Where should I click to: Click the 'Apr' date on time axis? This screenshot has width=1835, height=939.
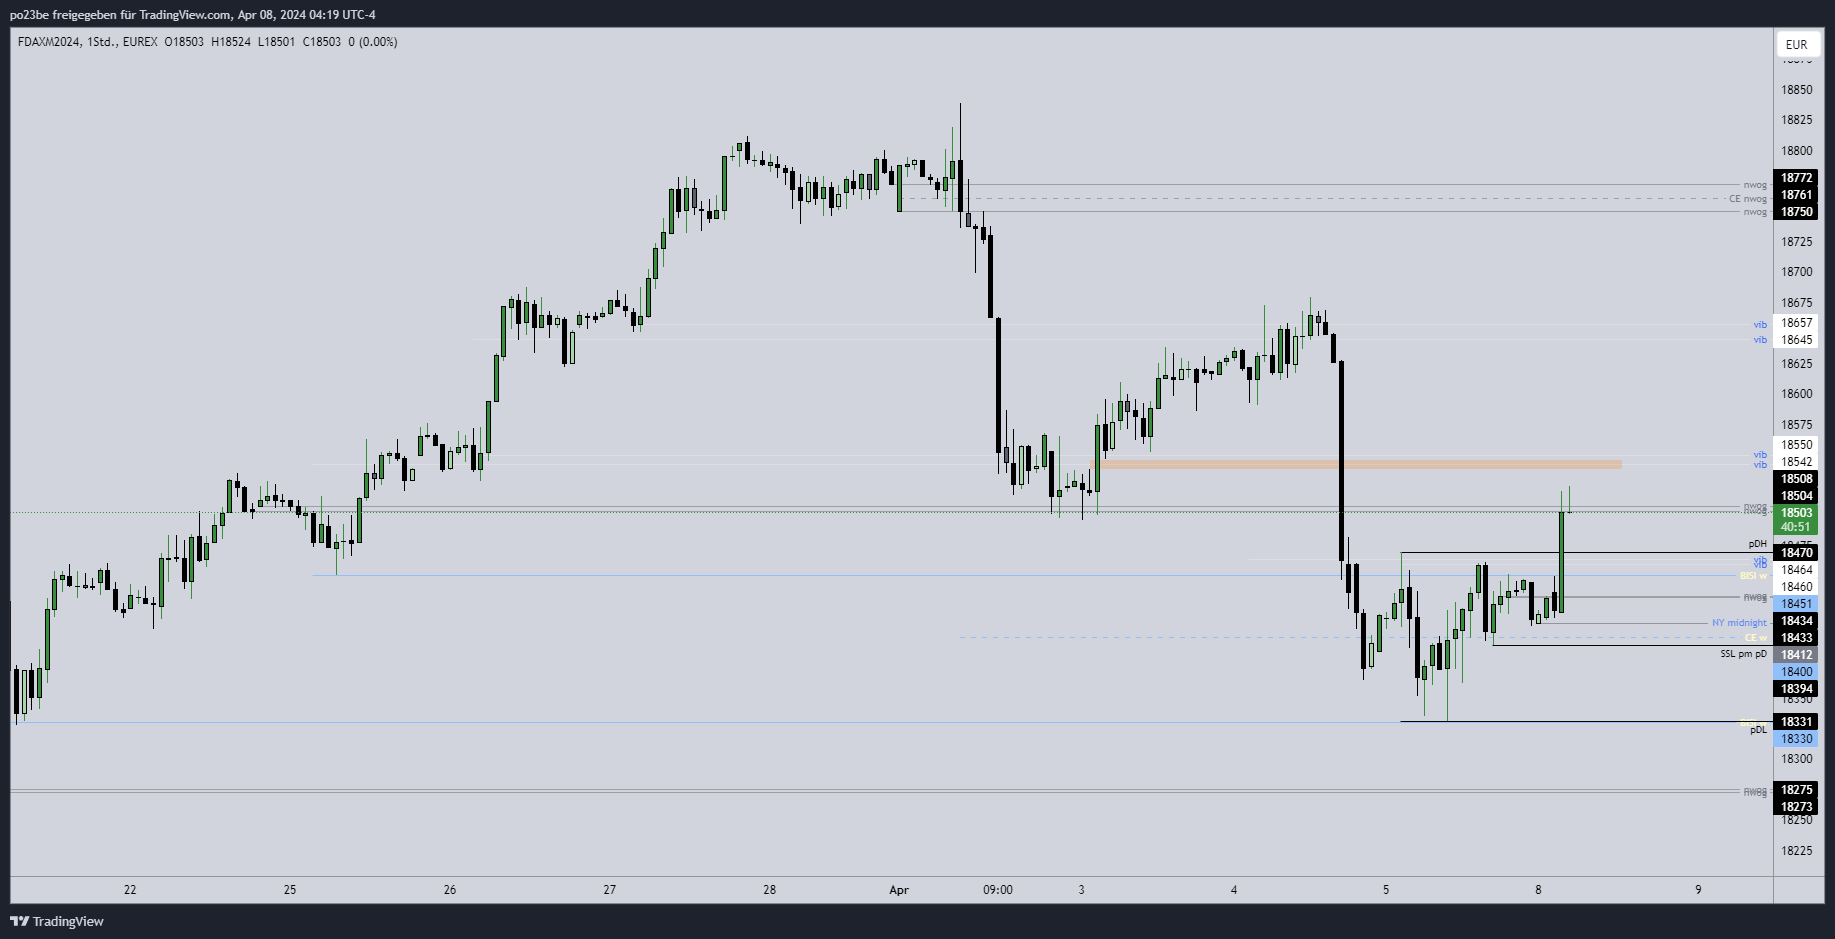899,890
